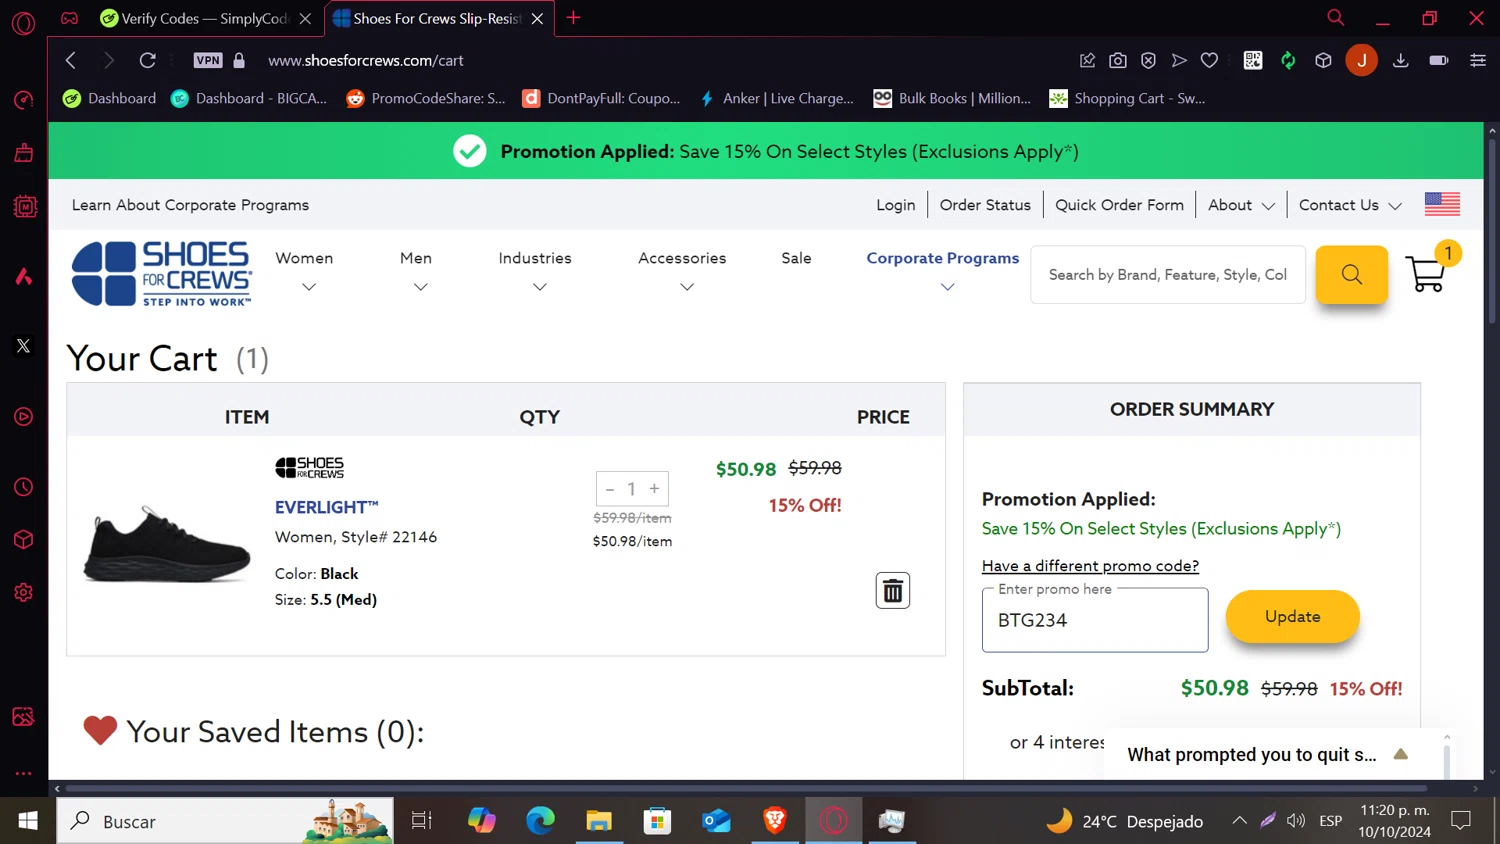Click the Opera sidebar X (Twitter) icon
1500x844 pixels.
pos(24,346)
